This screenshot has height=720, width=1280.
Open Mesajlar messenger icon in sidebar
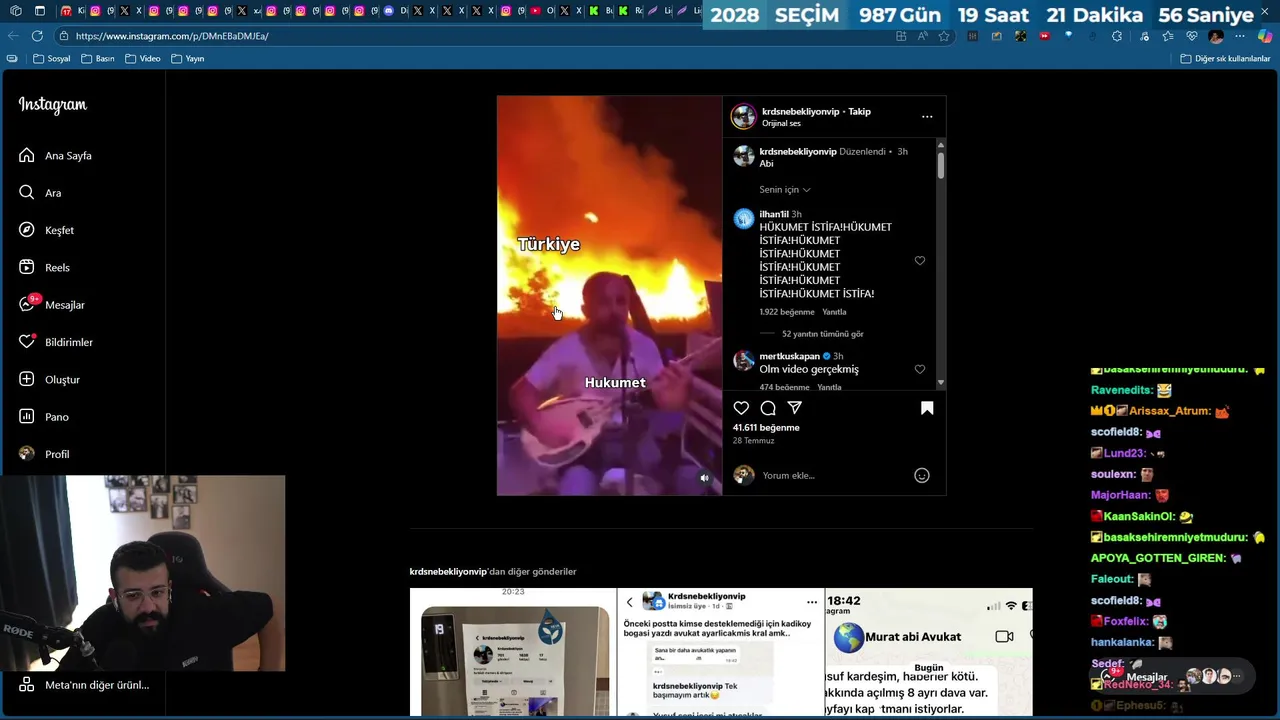27,304
